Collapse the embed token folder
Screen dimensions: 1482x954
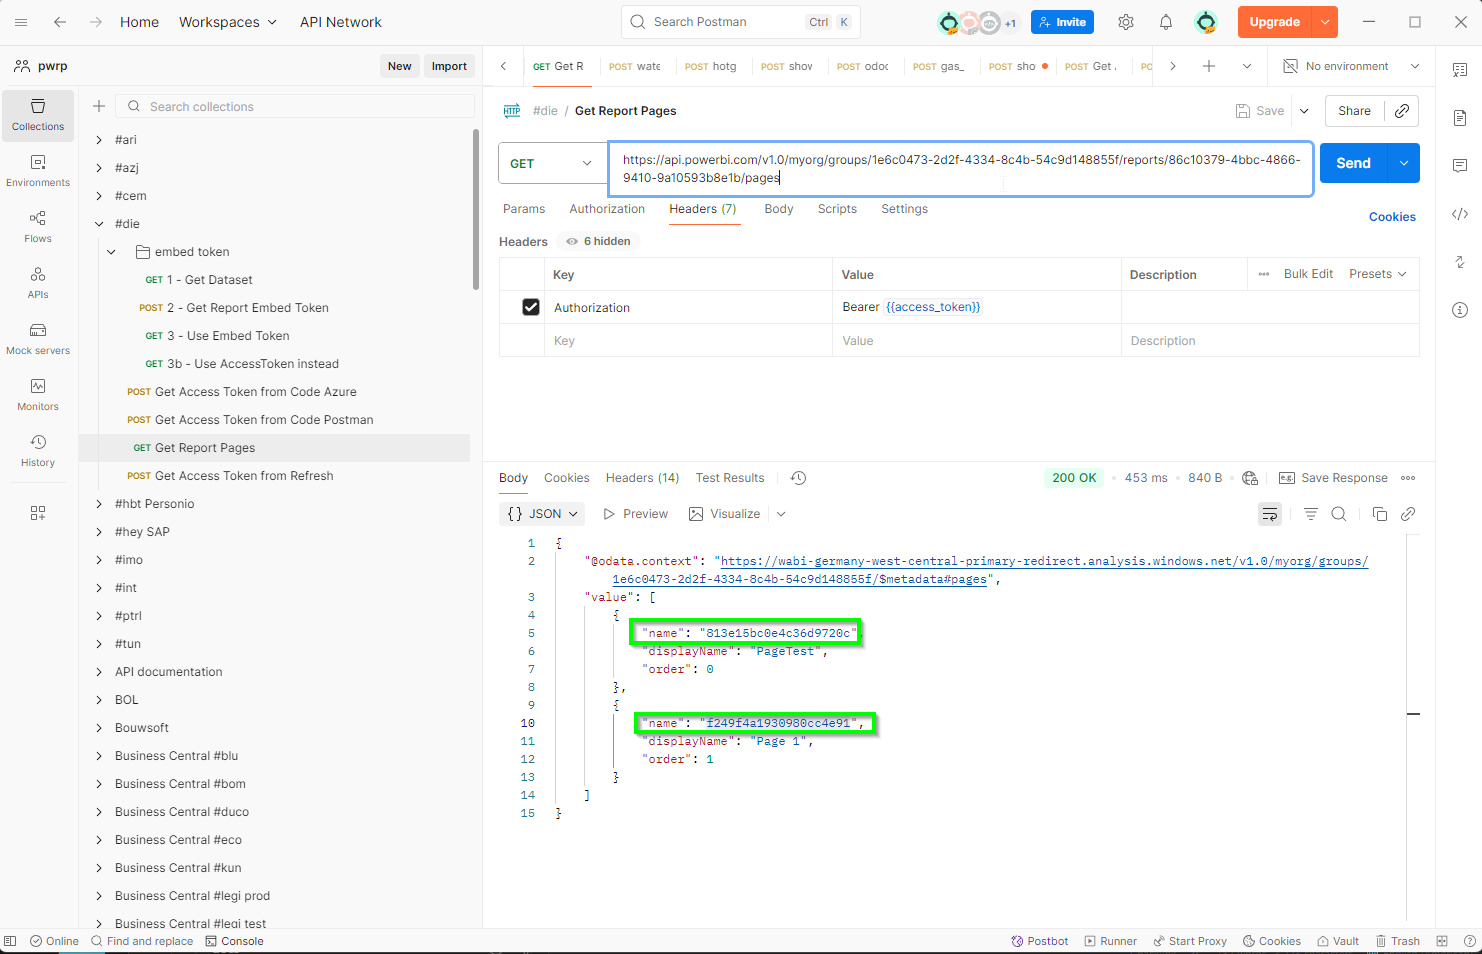112,252
